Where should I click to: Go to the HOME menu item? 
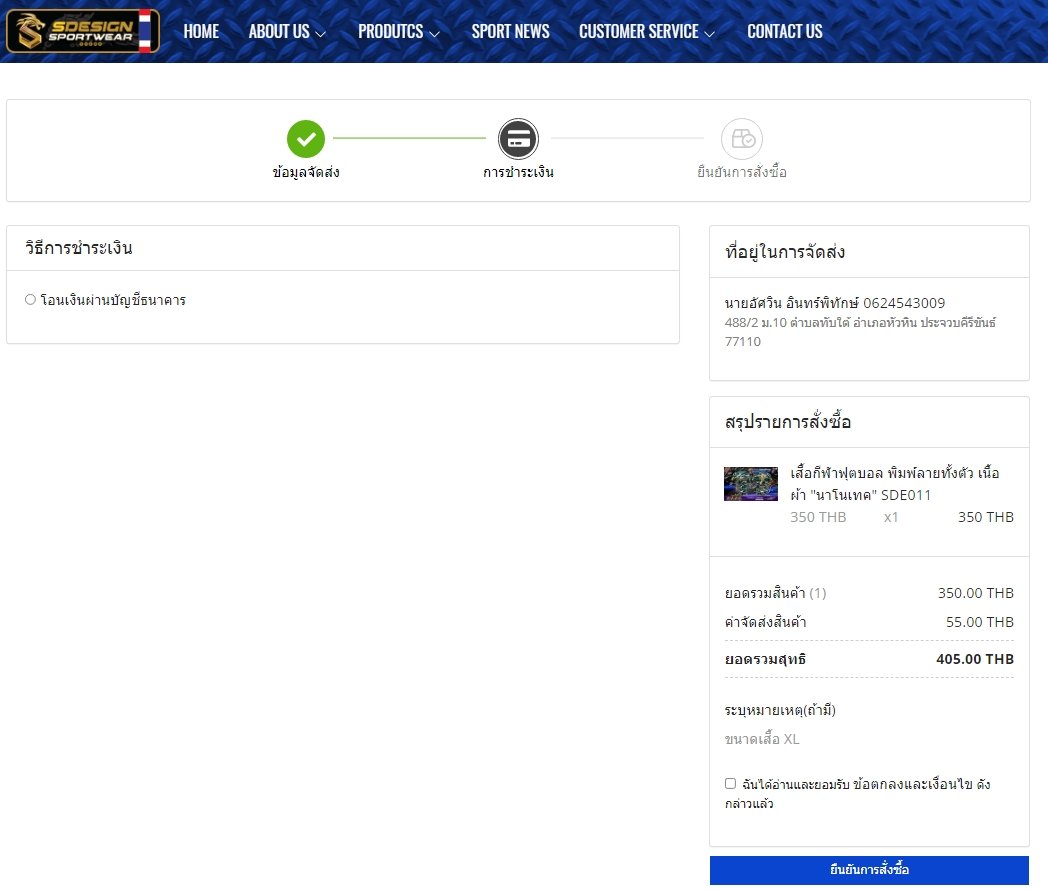pos(201,32)
